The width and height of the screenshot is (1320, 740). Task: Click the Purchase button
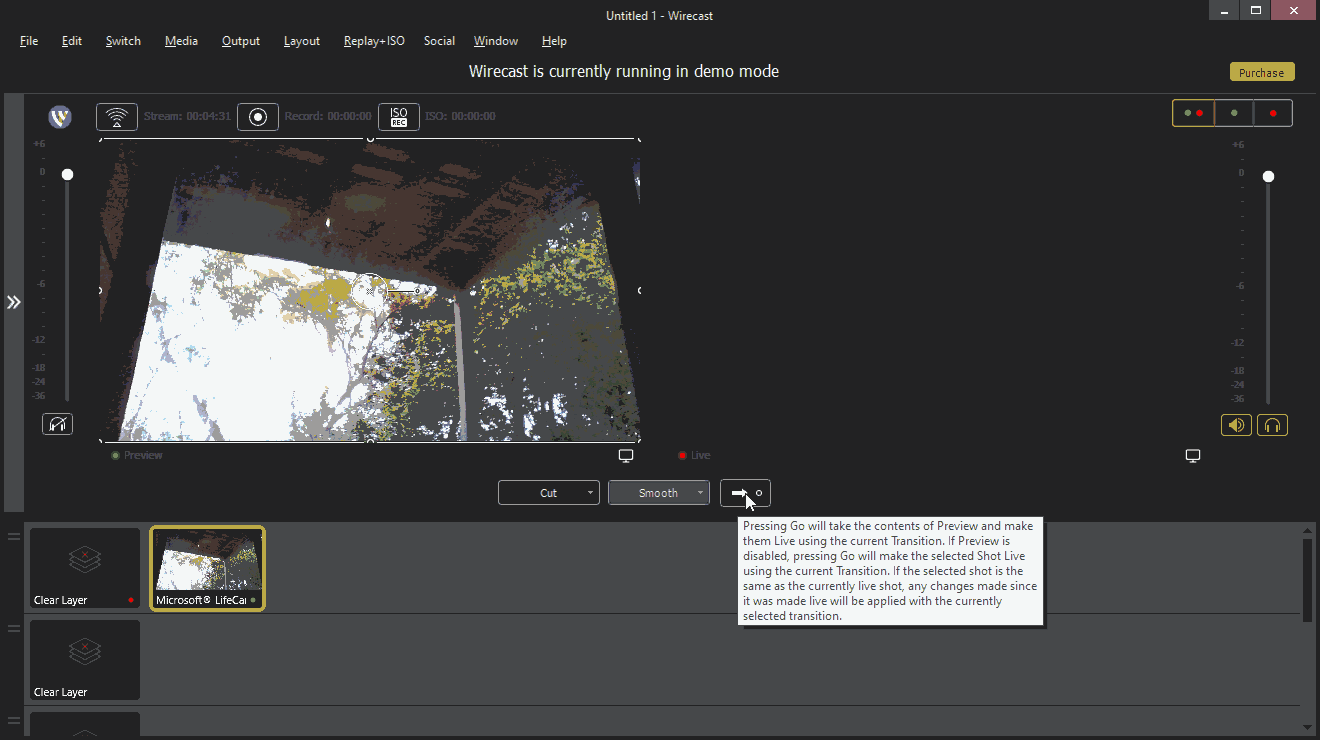pos(1262,72)
